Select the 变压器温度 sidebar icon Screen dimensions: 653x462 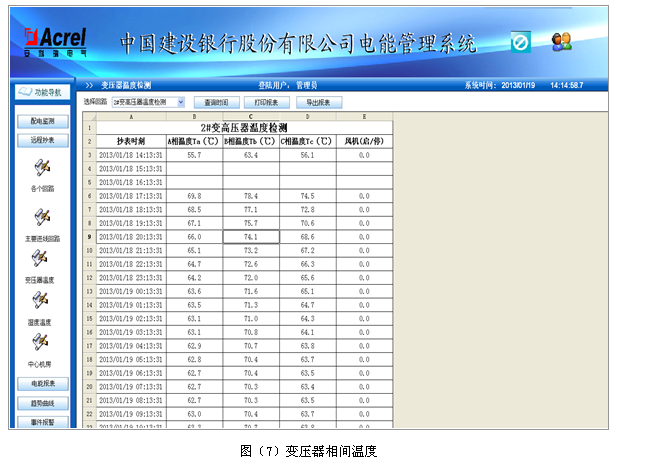(40, 258)
